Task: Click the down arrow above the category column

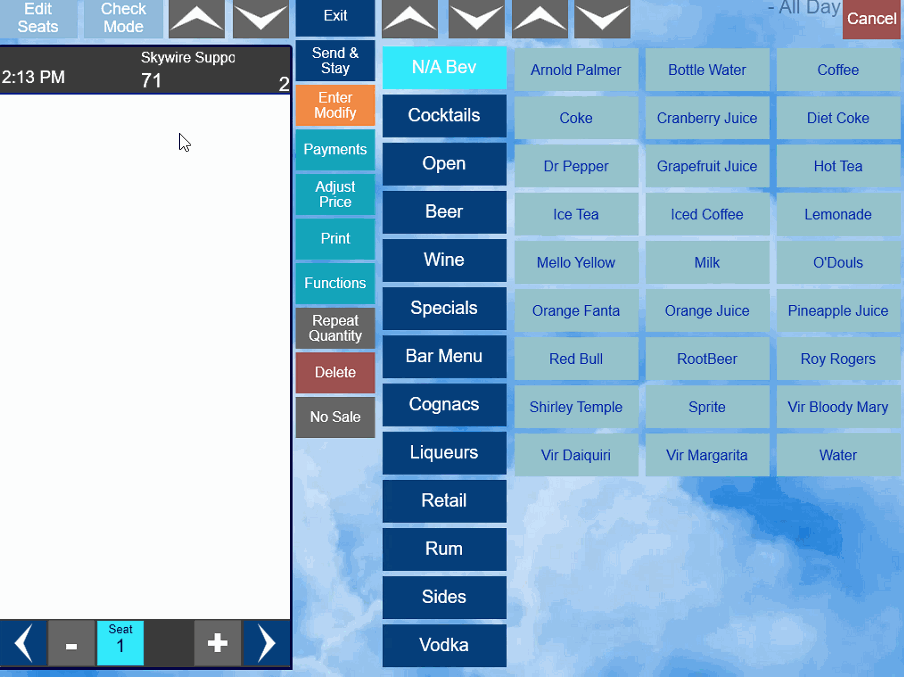Action: [x=476, y=18]
